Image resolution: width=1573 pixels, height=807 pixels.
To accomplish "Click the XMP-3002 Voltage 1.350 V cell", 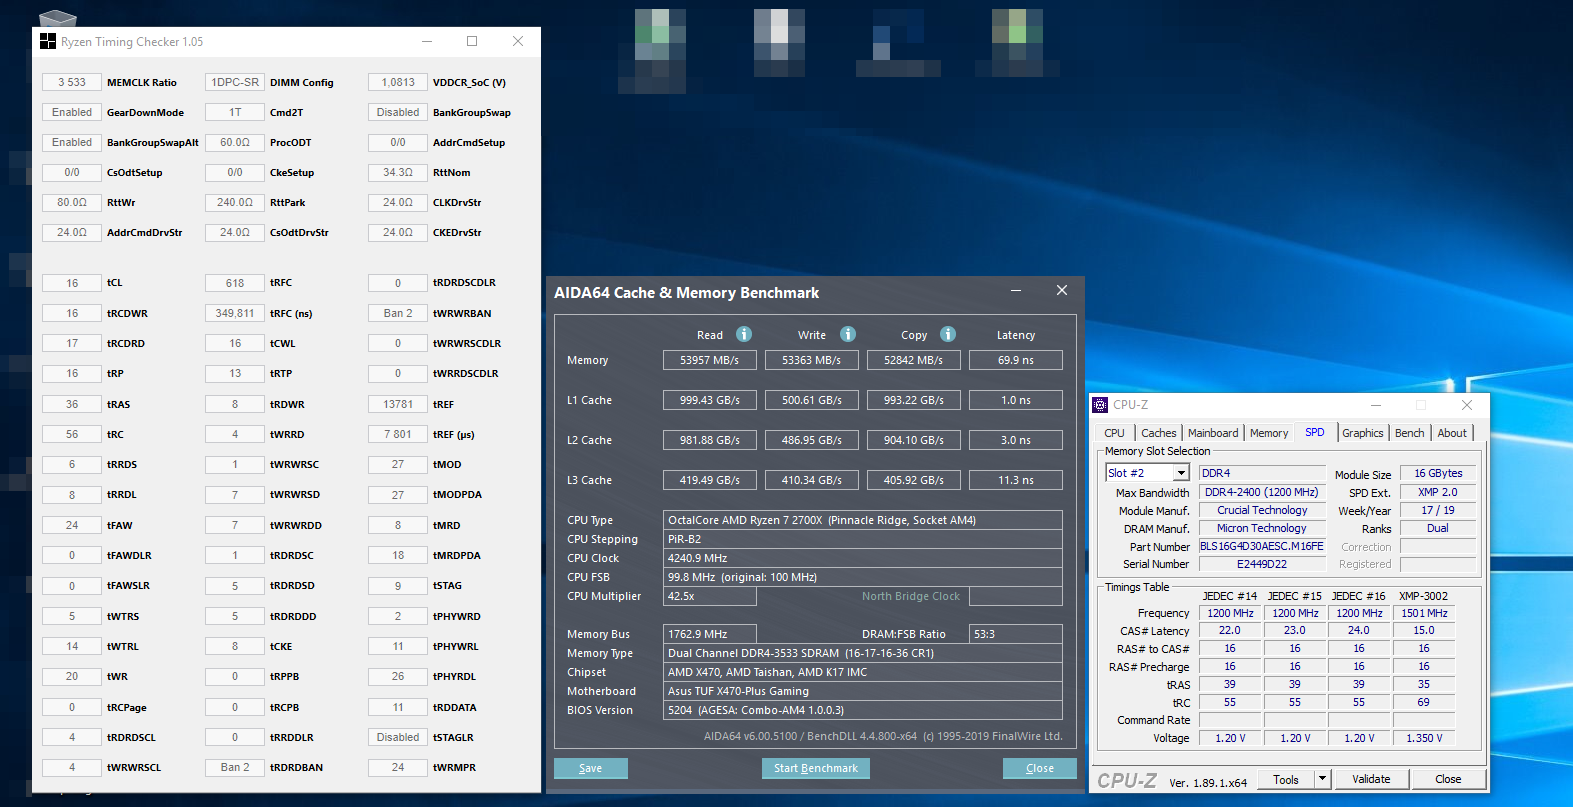I will click(x=1424, y=738).
